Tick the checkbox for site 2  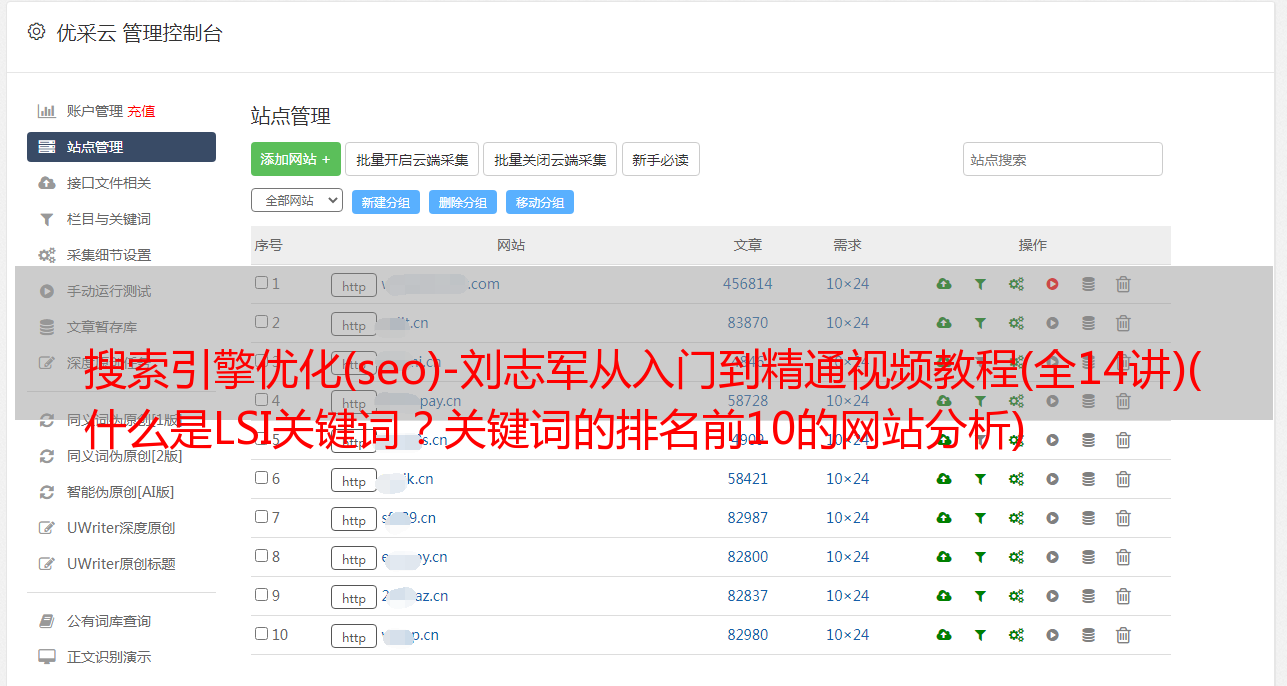(261, 322)
